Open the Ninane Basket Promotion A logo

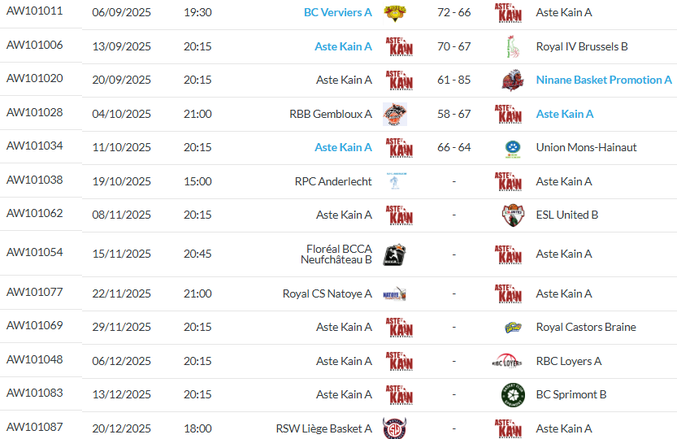513,80
